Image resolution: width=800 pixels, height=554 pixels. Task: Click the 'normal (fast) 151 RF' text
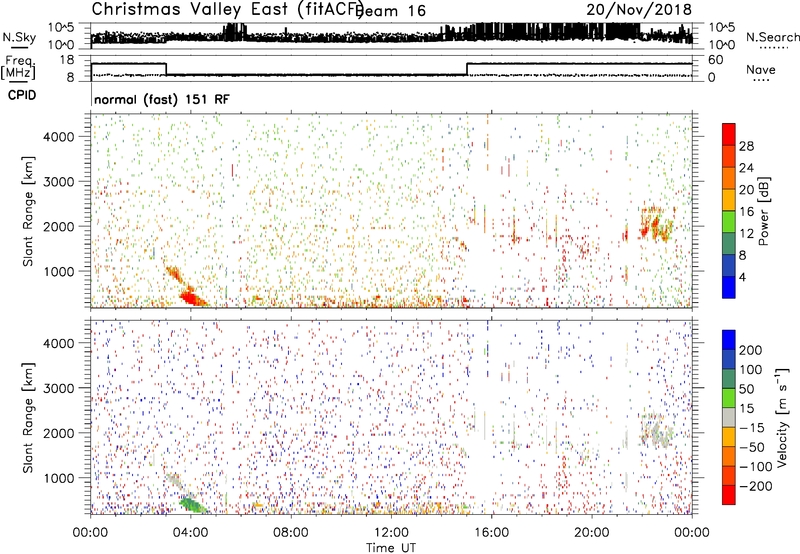coord(162,99)
